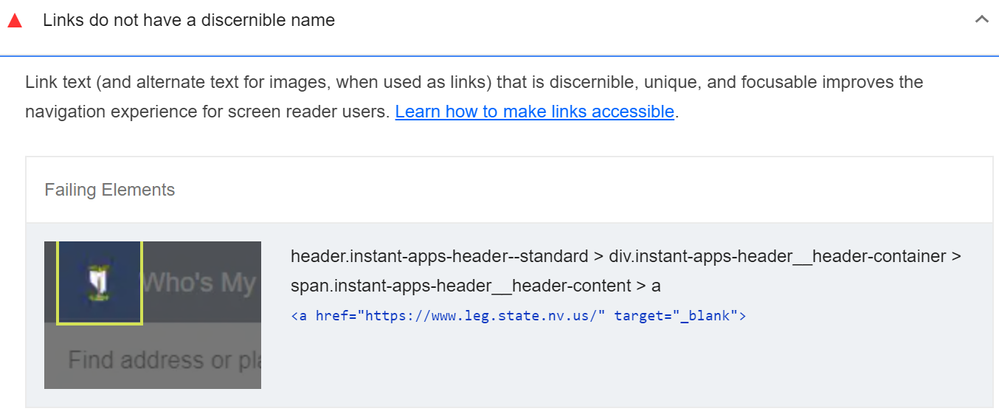The height and width of the screenshot is (409, 999).
Task: Click the failing element screenshot thumbnail
Action: click(152, 314)
